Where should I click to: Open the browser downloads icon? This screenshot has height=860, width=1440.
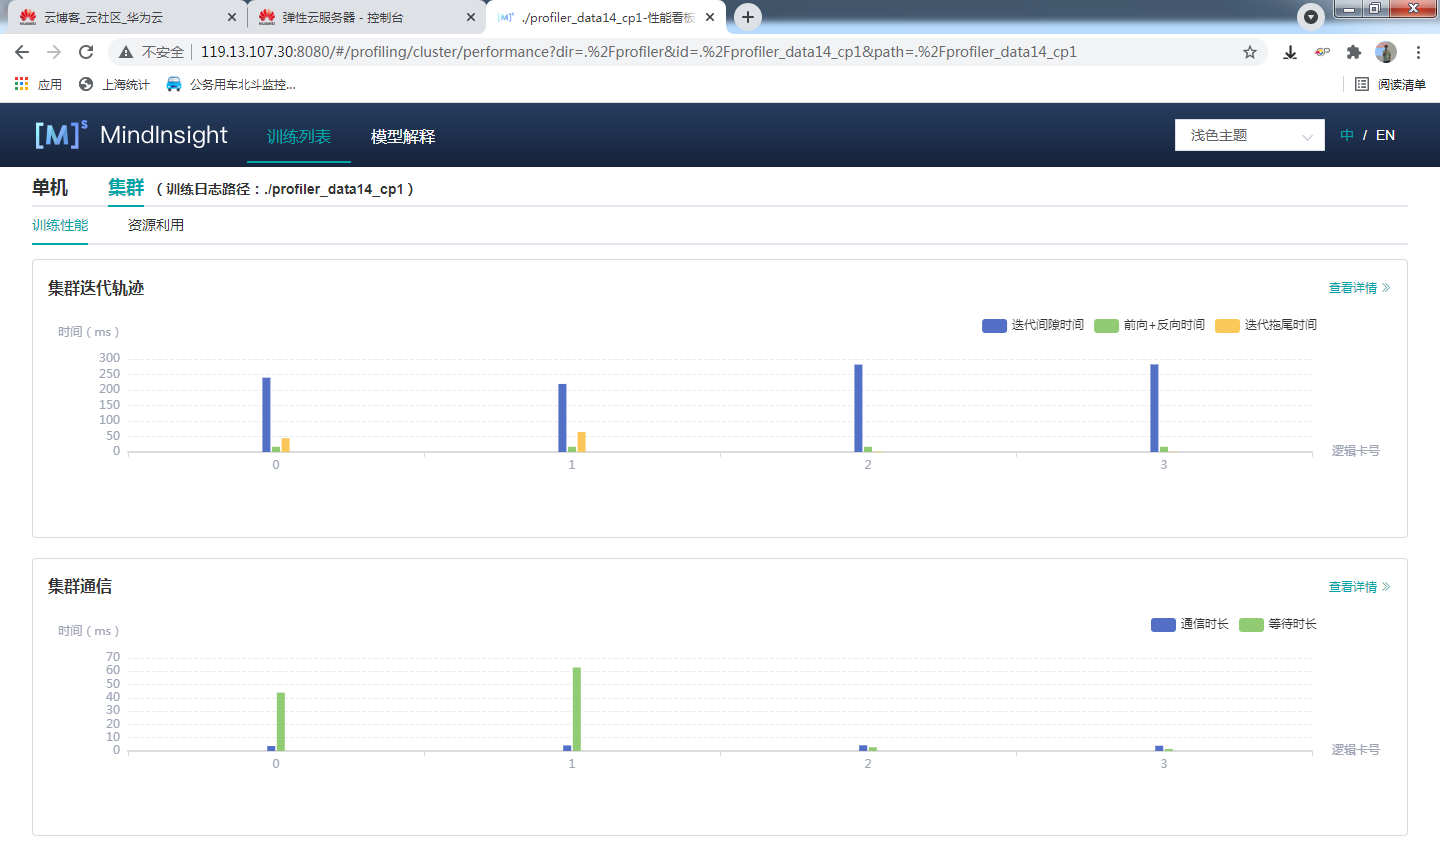point(1290,52)
